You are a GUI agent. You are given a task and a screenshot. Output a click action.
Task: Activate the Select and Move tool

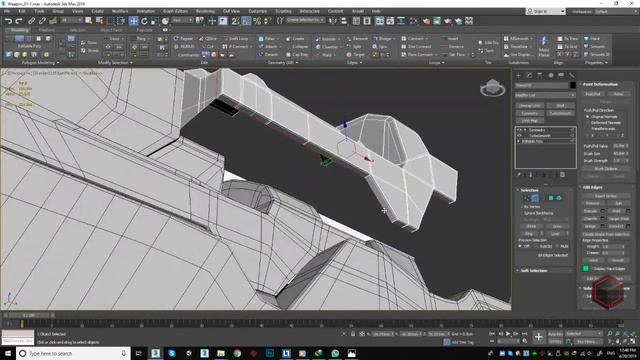tap(133, 21)
